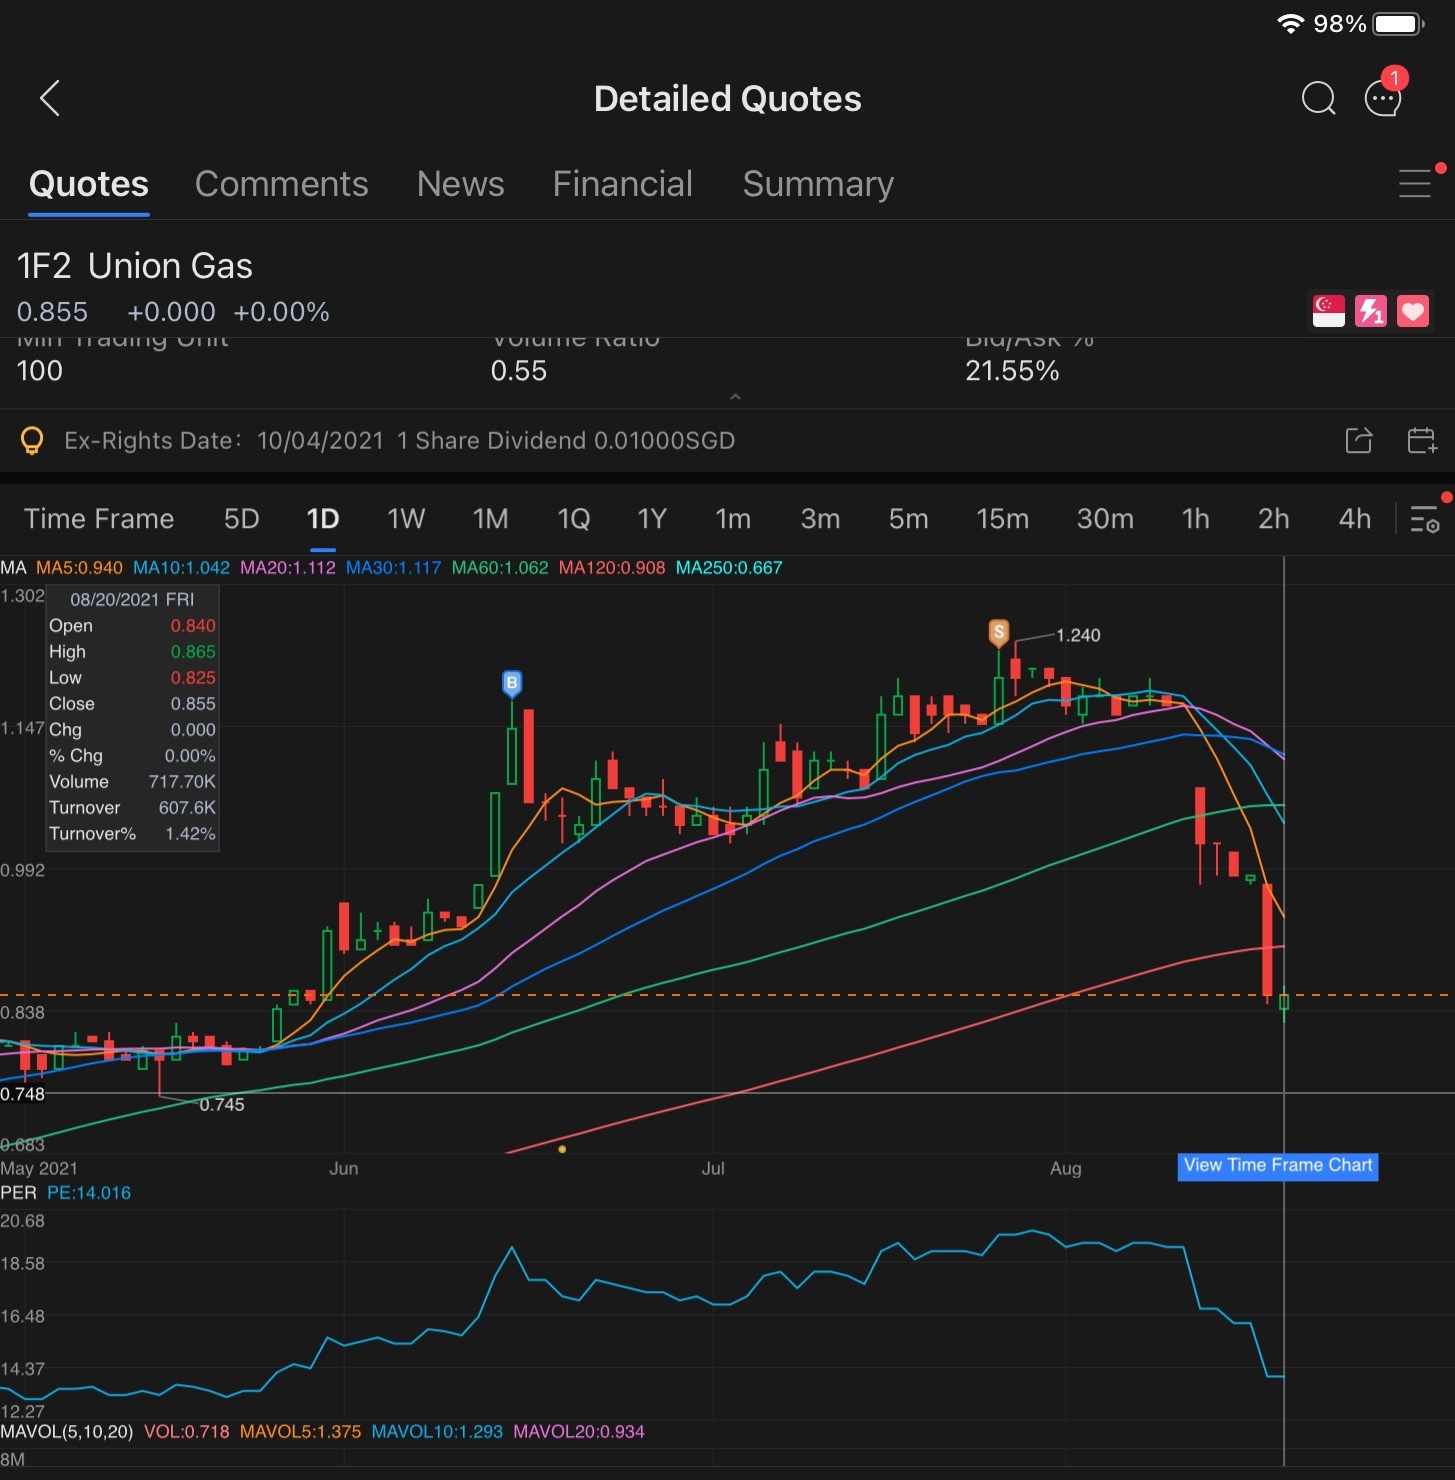Select the 1h interval
Viewport: 1455px width, 1480px height.
click(x=1196, y=519)
